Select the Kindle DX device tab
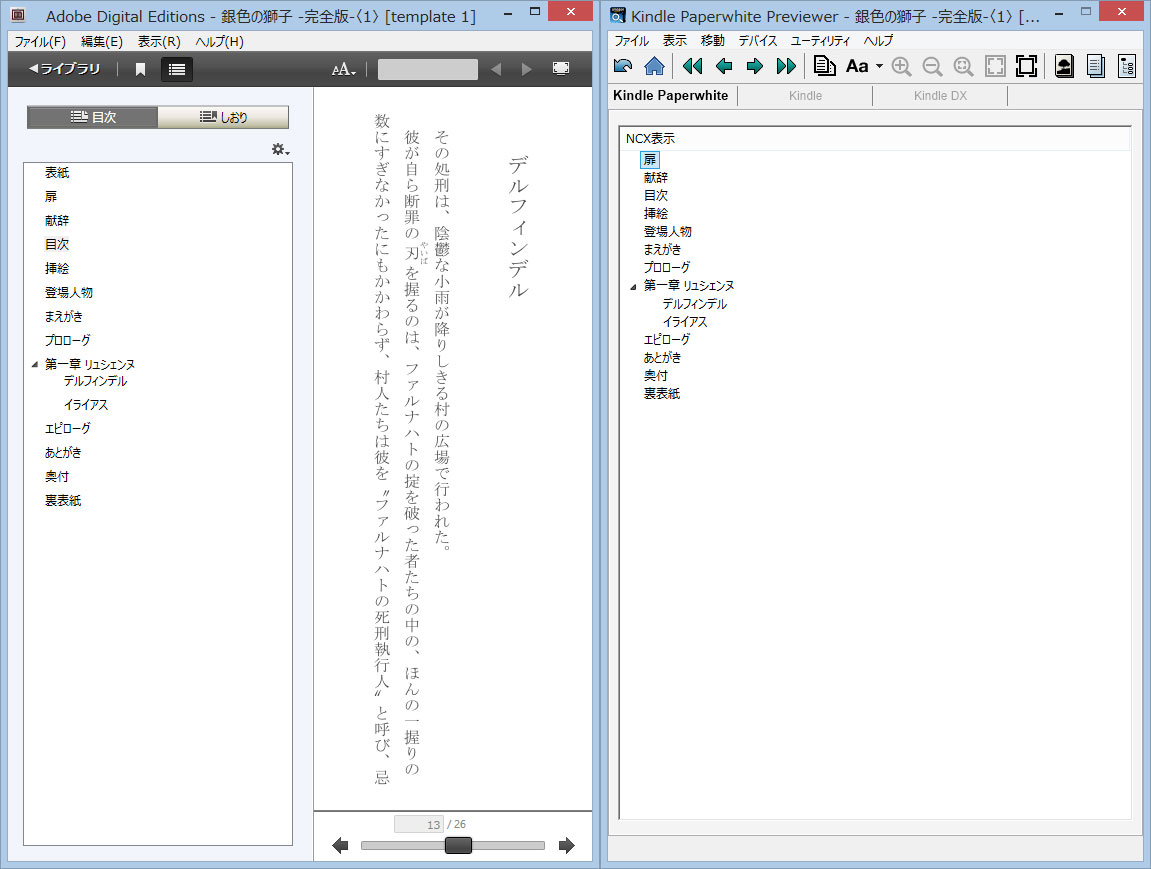 (940, 95)
